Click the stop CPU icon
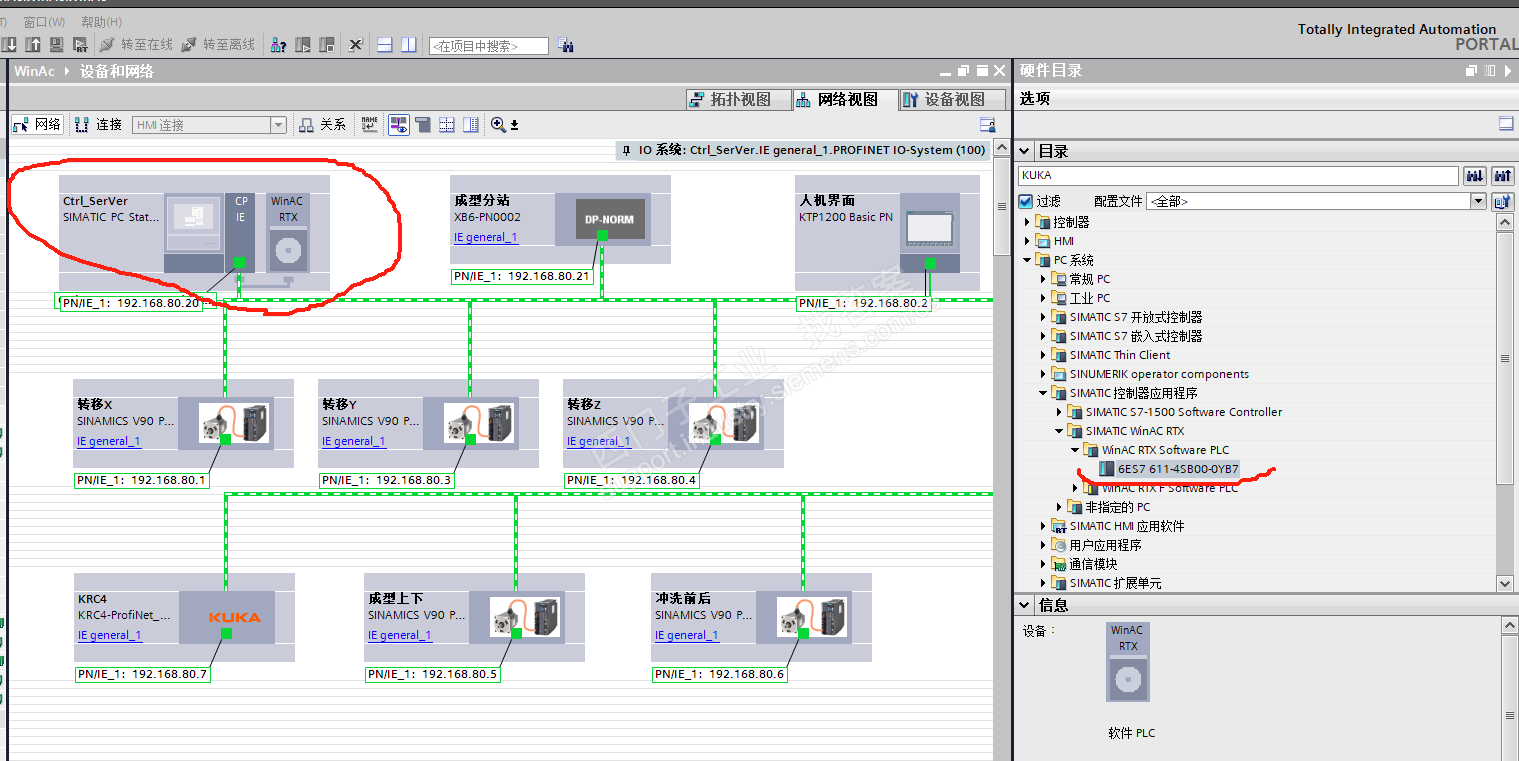The width and height of the screenshot is (1519, 761). (x=327, y=45)
